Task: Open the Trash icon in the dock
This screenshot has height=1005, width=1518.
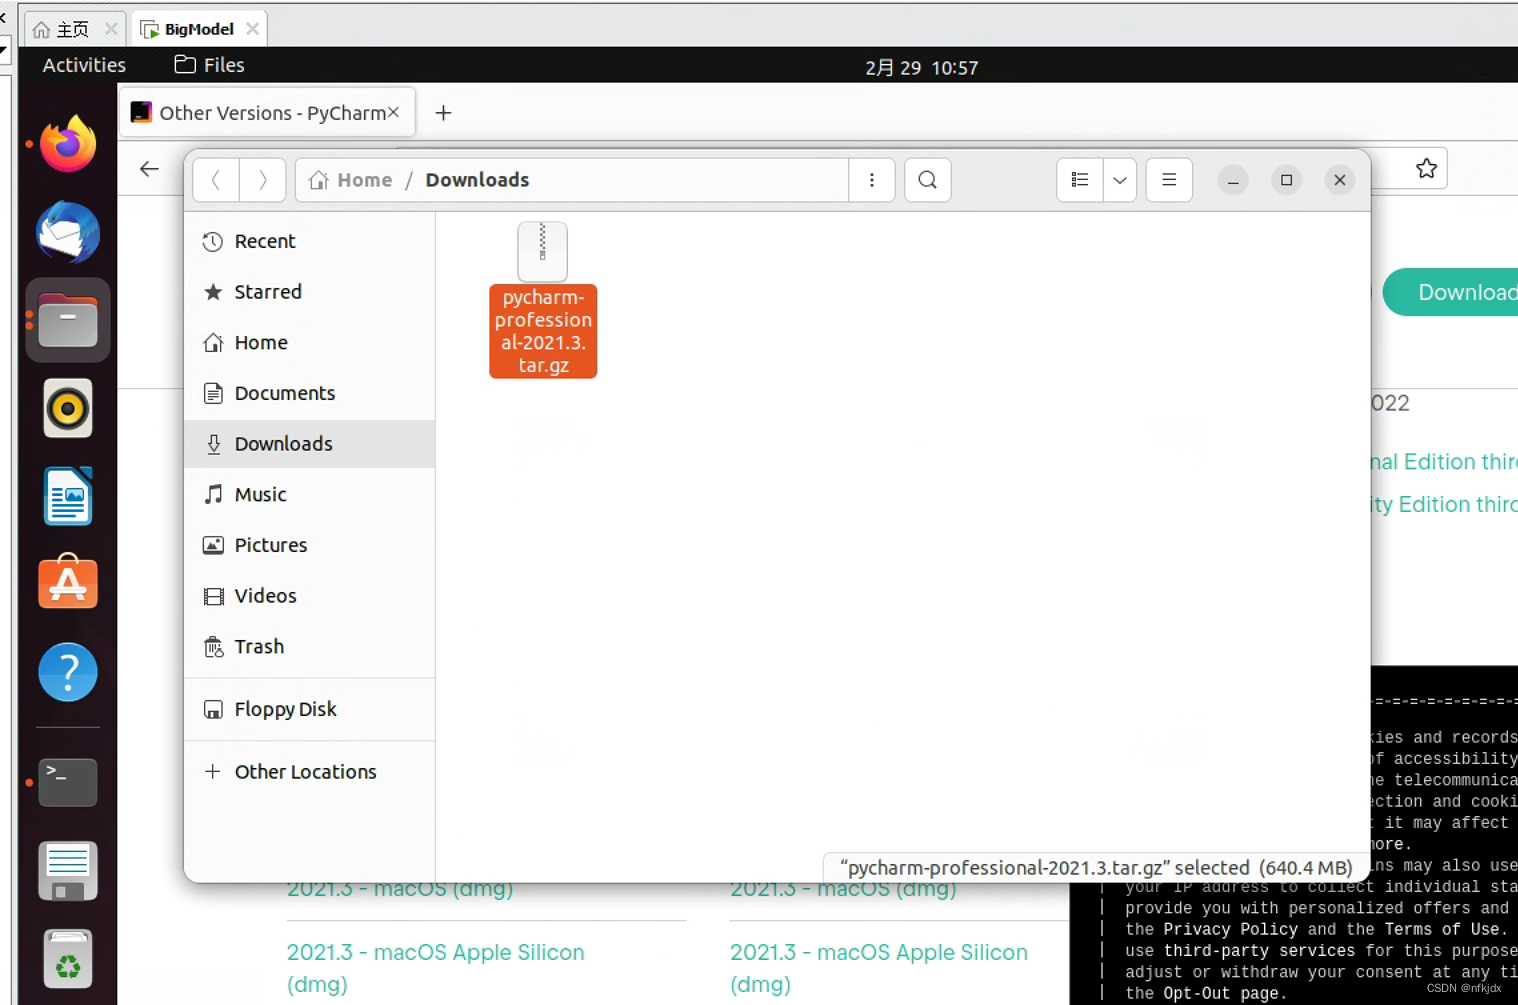Action: click(x=68, y=958)
